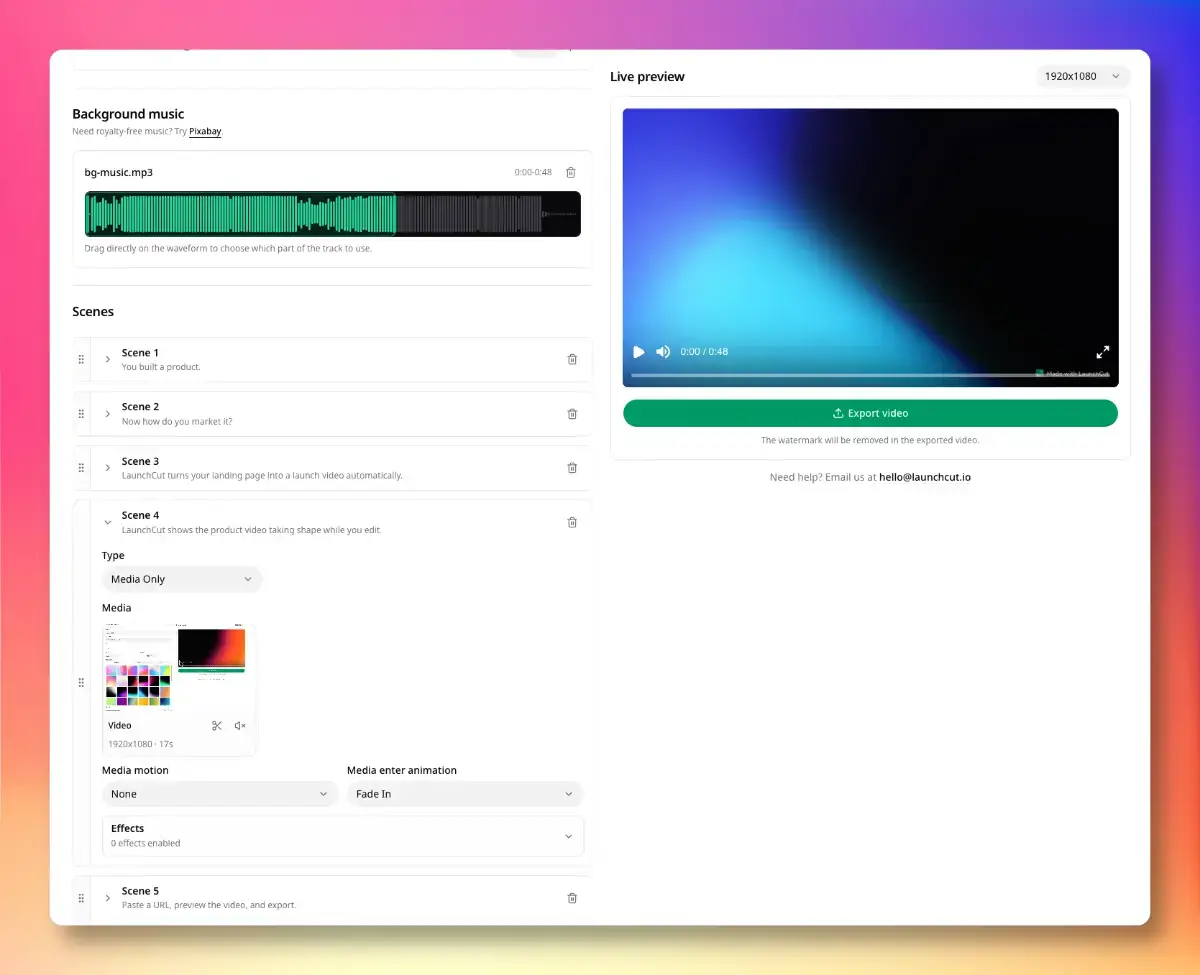The height and width of the screenshot is (975, 1200).
Task: Open the preview in fullscreen
Action: (x=1103, y=352)
